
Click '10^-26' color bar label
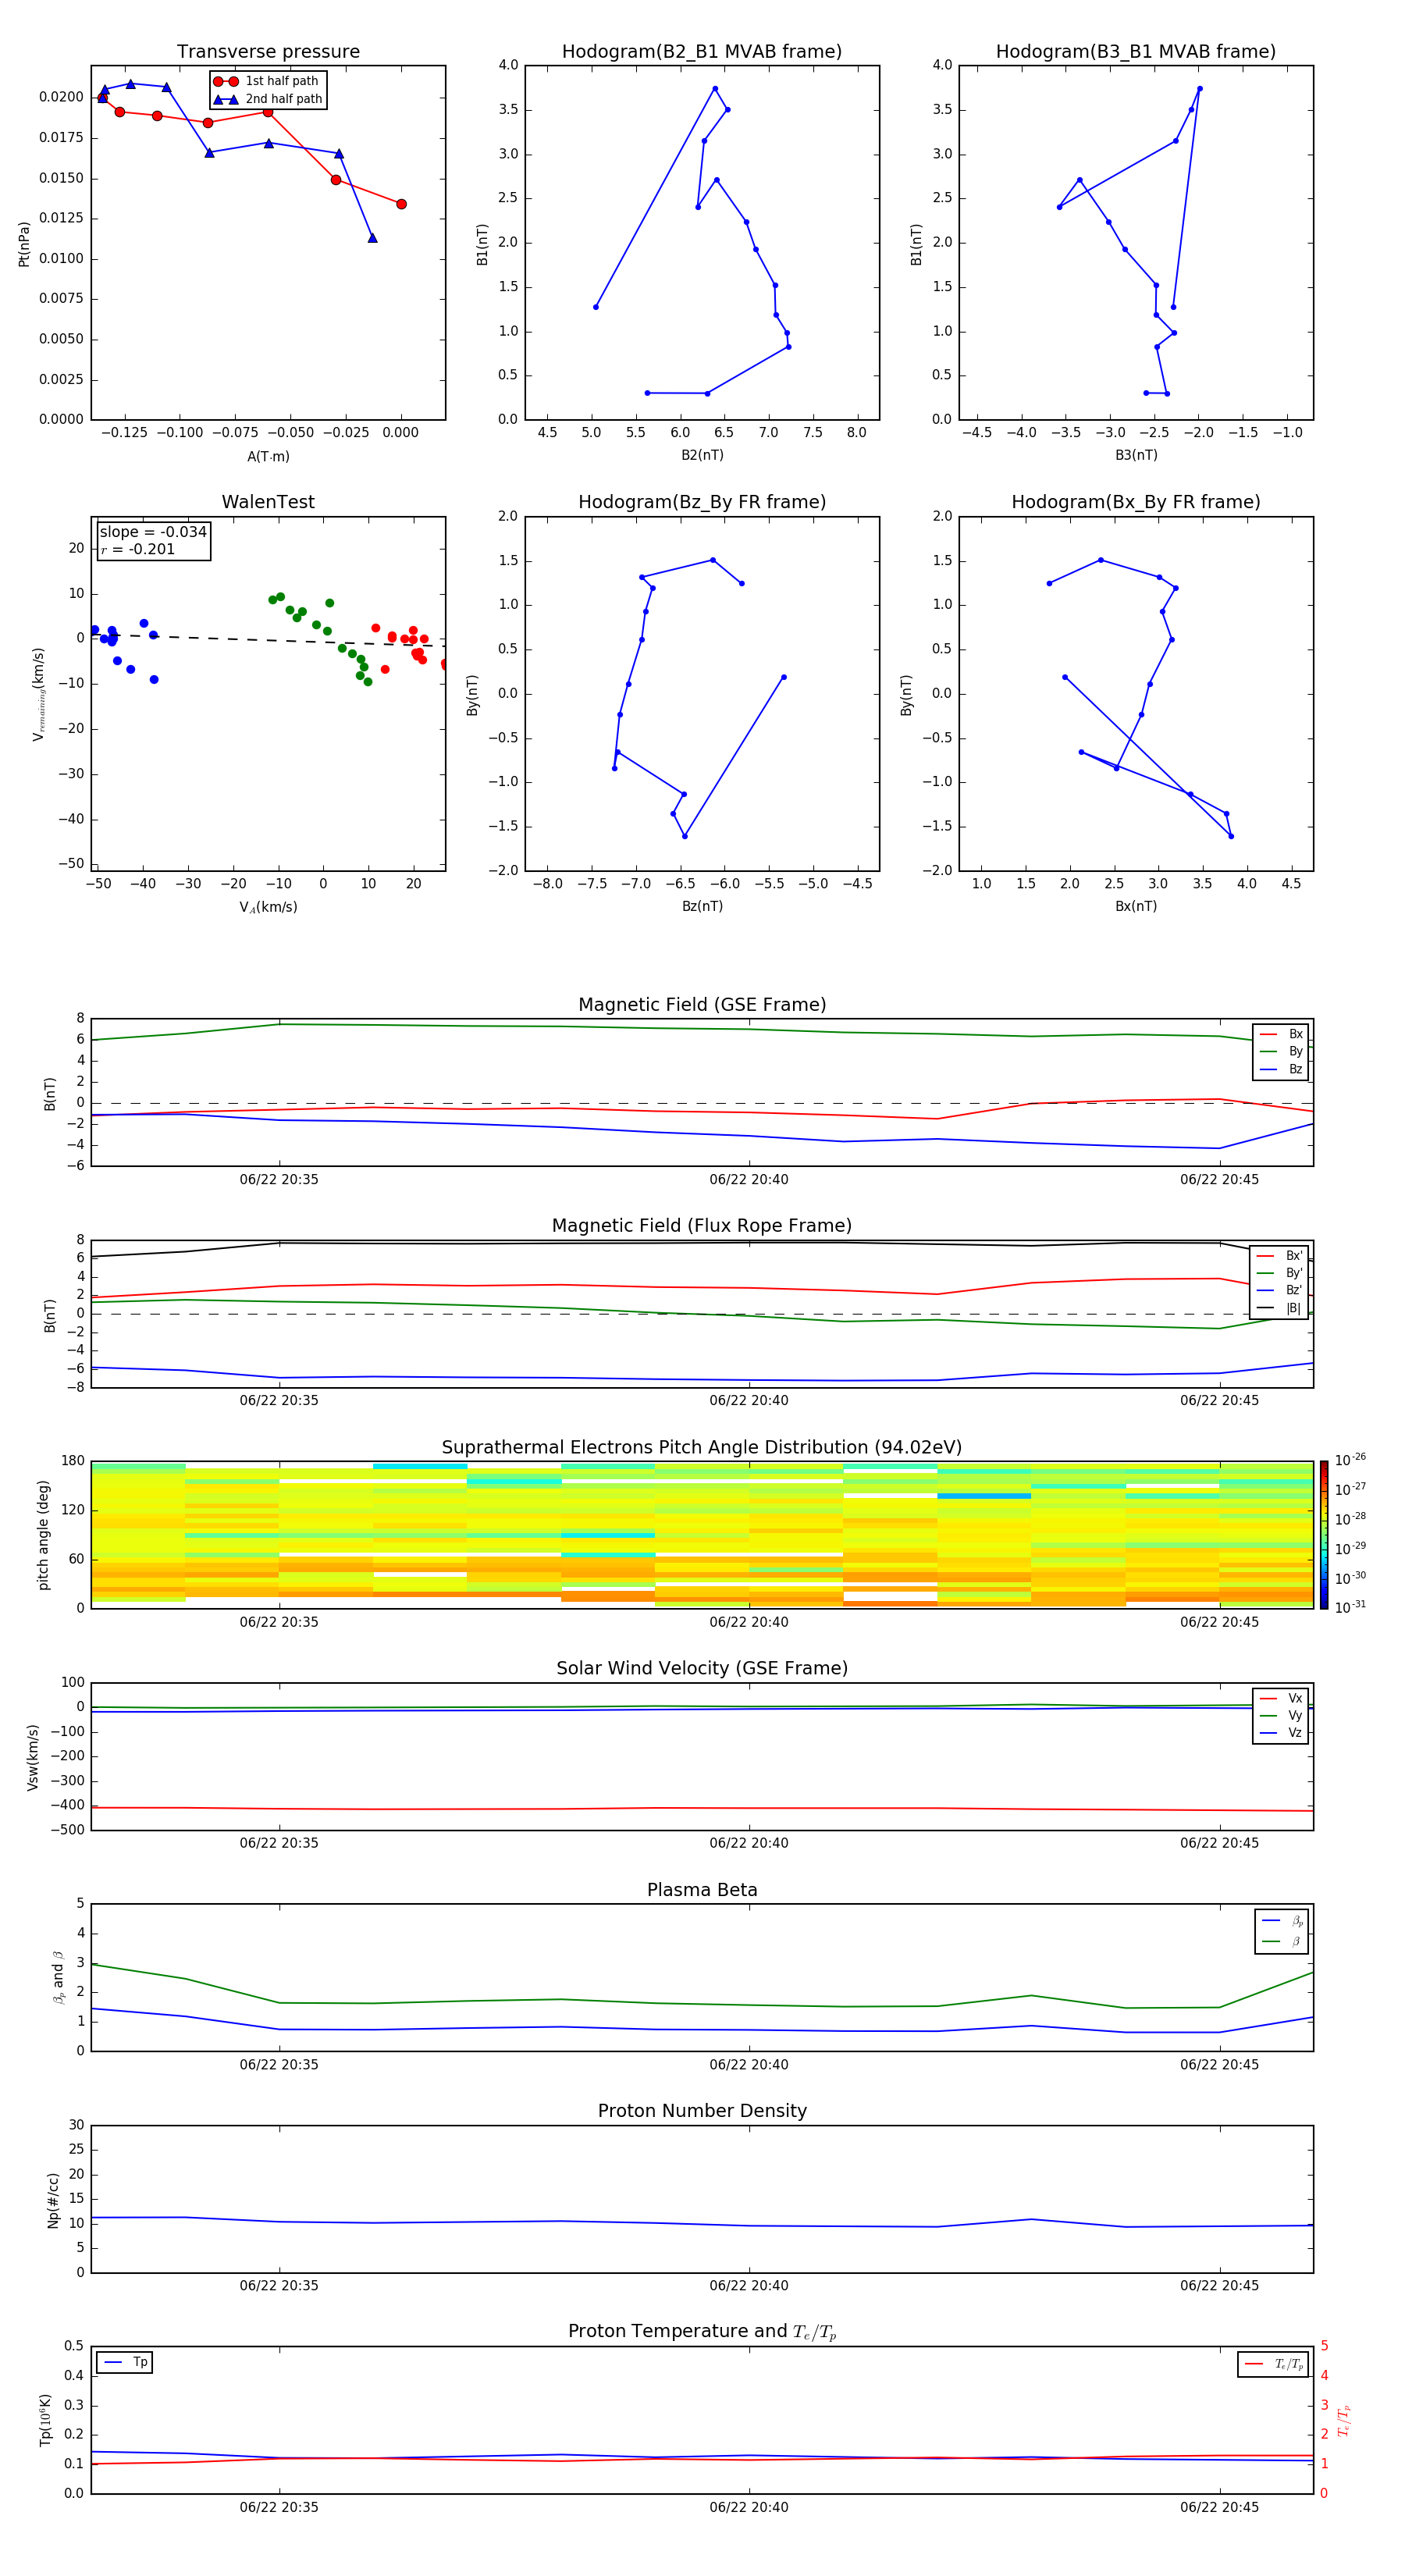tap(1350, 1460)
